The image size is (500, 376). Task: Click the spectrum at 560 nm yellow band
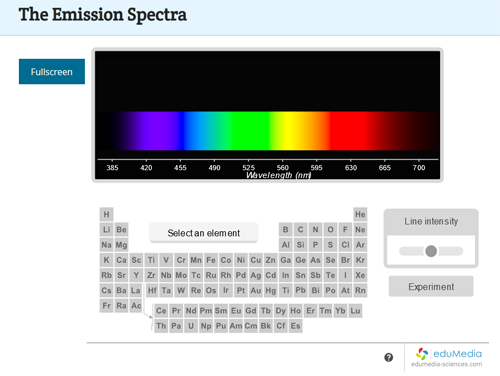pos(283,131)
